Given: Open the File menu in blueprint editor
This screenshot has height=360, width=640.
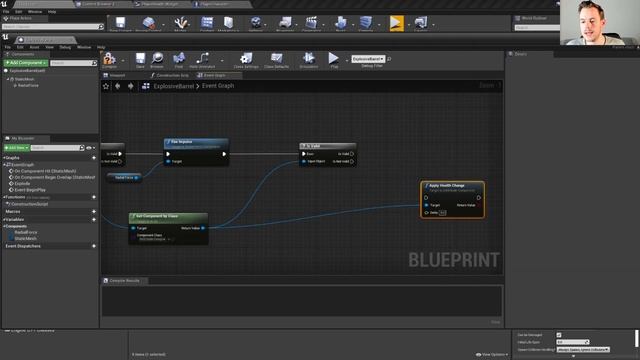Looking at the screenshot, I should [x=8, y=47].
